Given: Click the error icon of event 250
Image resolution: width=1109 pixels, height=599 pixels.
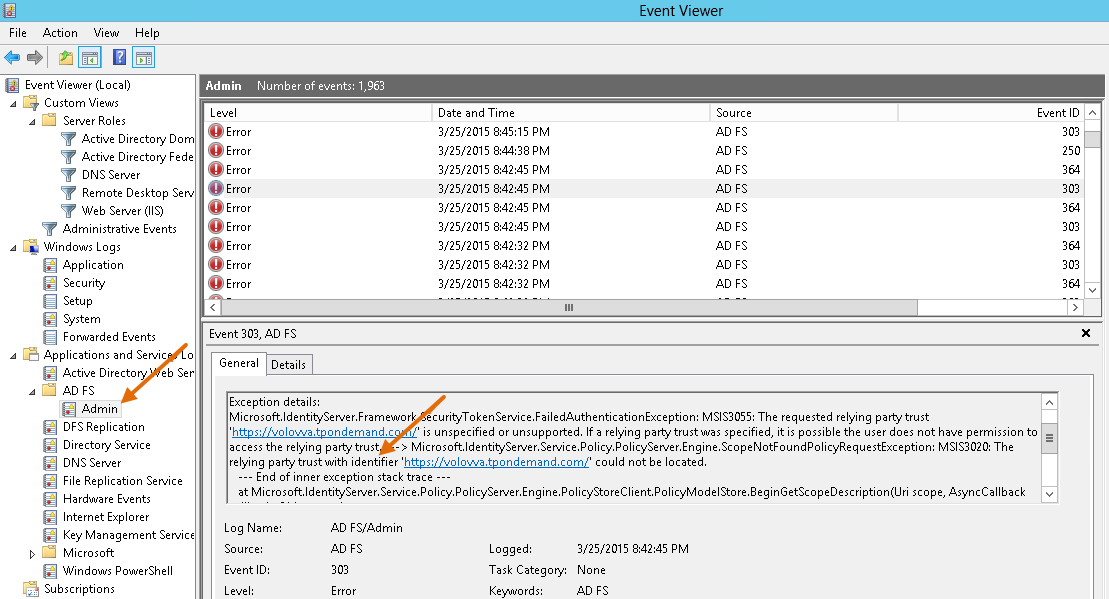Looking at the screenshot, I should (216, 151).
